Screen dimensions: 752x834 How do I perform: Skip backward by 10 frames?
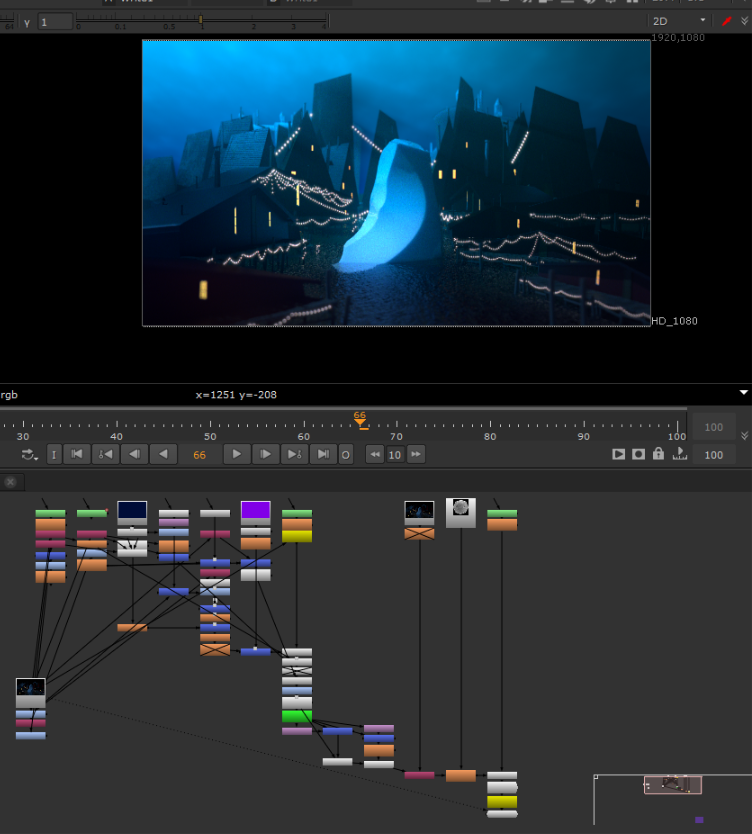pos(375,454)
